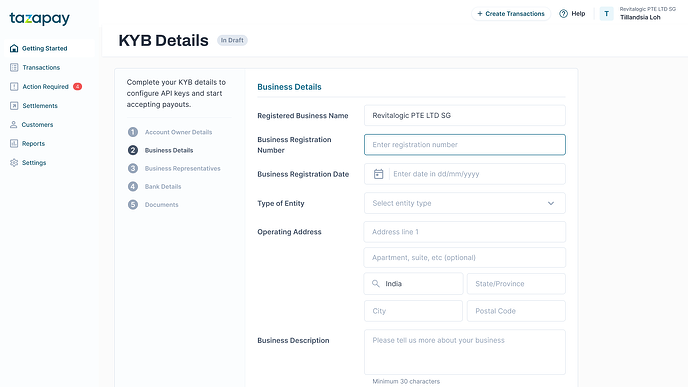
Task: Open the calendar icon in the date field
Action: tap(378, 174)
